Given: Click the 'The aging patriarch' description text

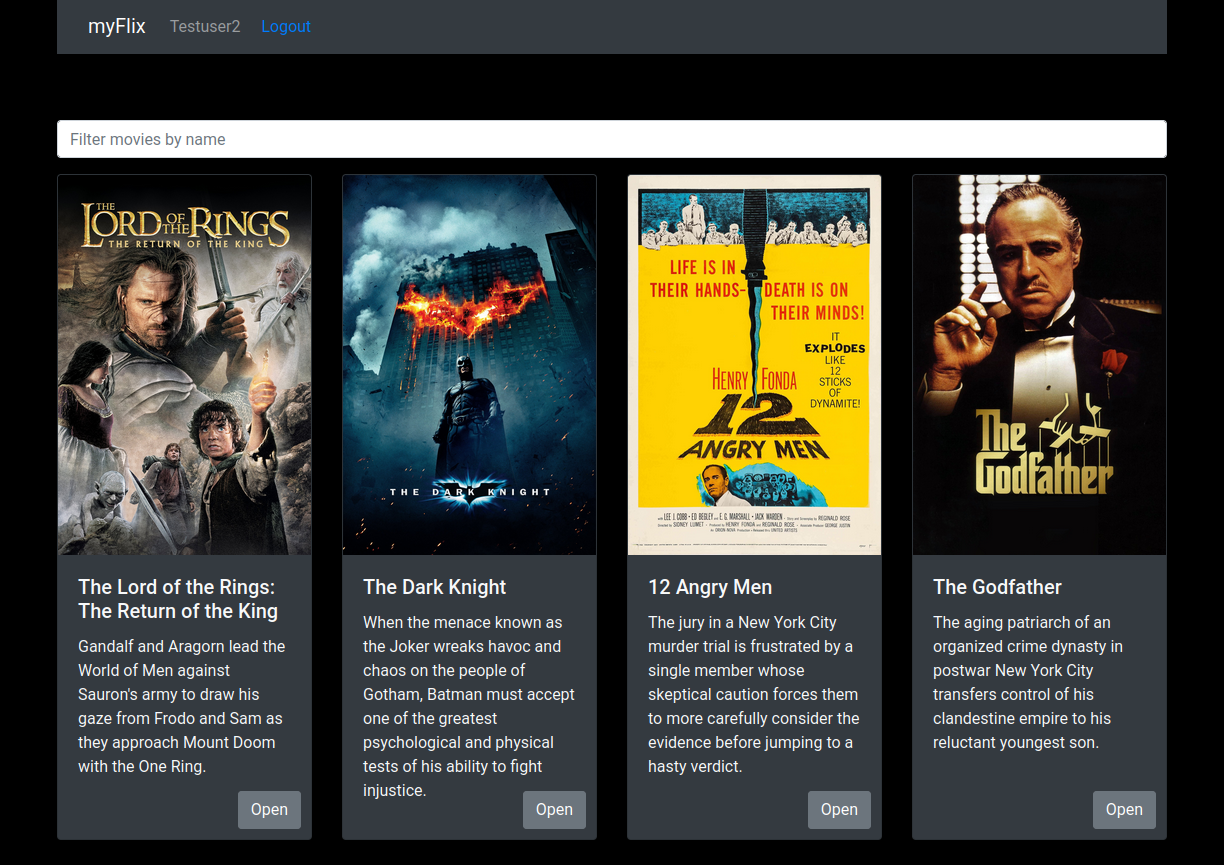Looking at the screenshot, I should click(1029, 682).
